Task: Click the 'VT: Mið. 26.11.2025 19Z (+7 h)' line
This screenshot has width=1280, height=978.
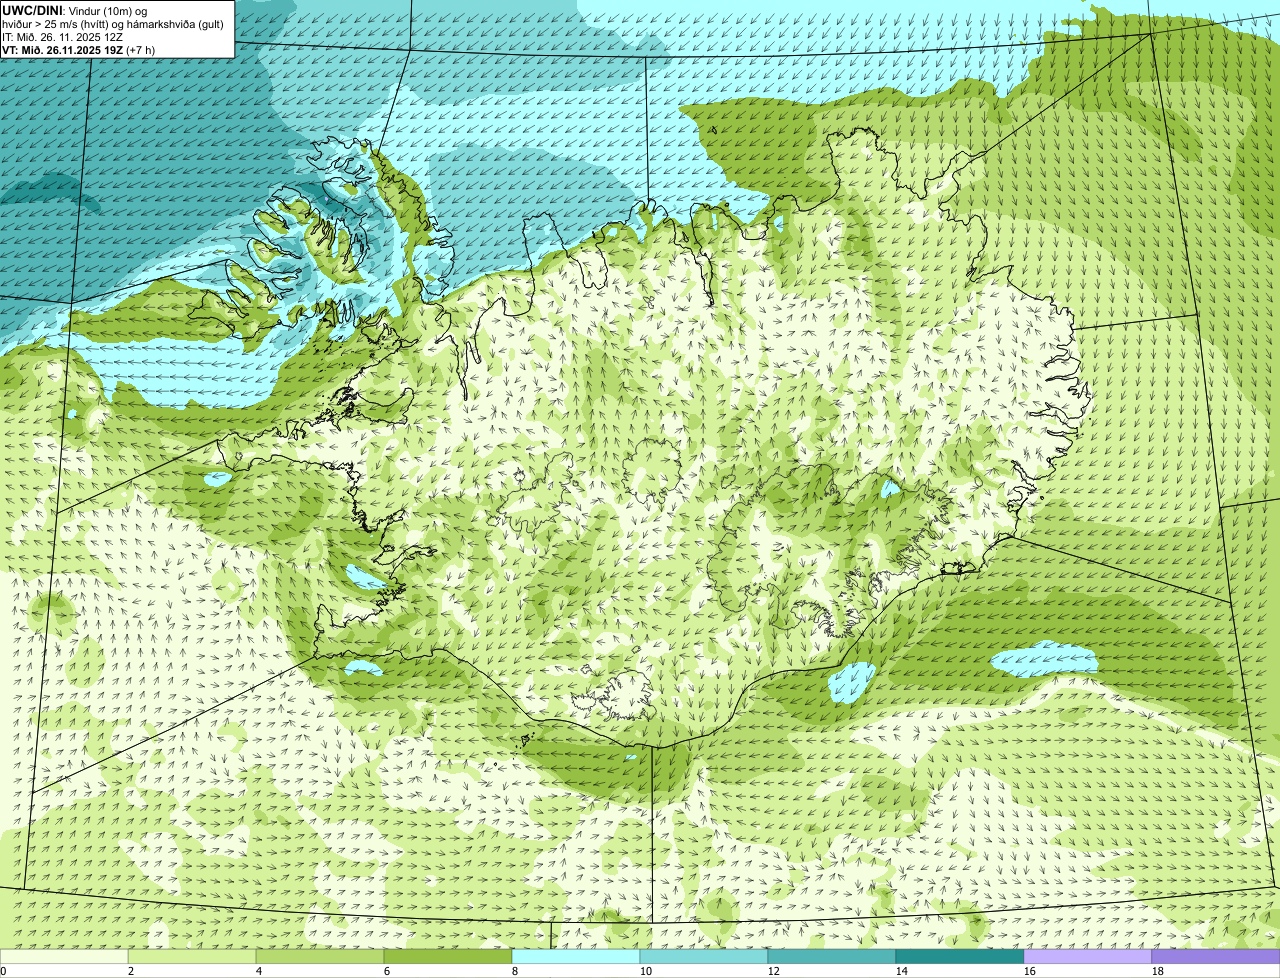Action: 79,49
